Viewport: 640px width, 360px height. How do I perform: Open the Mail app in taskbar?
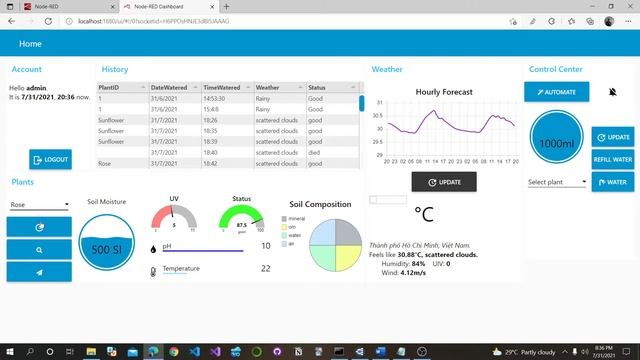[x=133, y=351]
